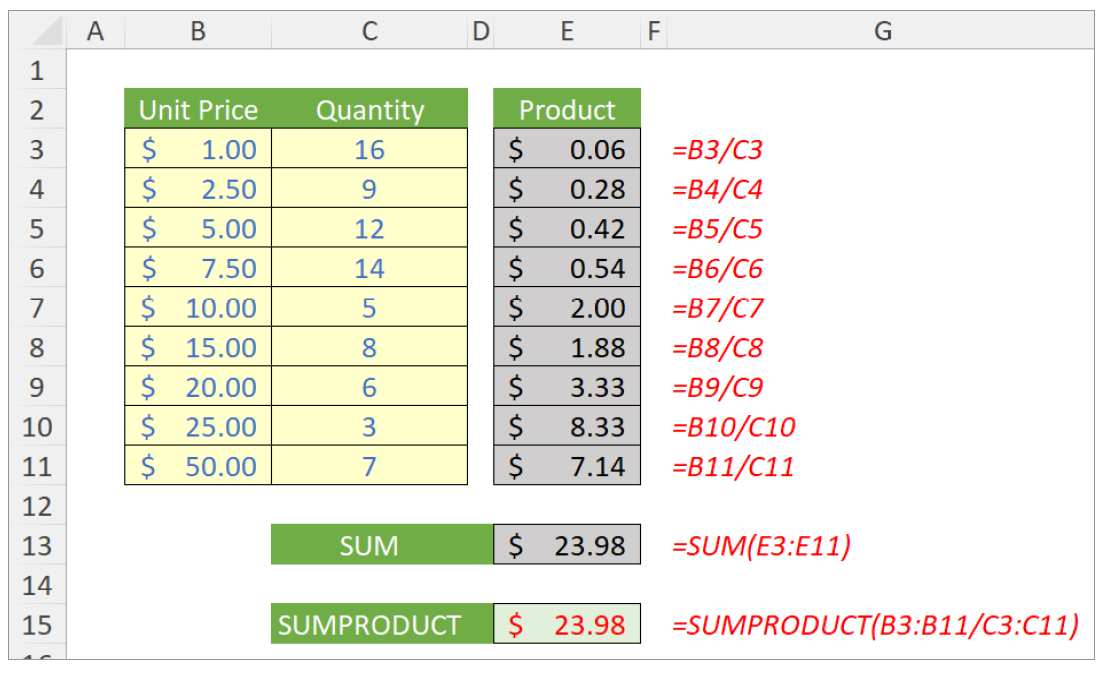Image resolution: width=1108 pixels, height=700 pixels.
Task: Select column B header
Action: 198,32
